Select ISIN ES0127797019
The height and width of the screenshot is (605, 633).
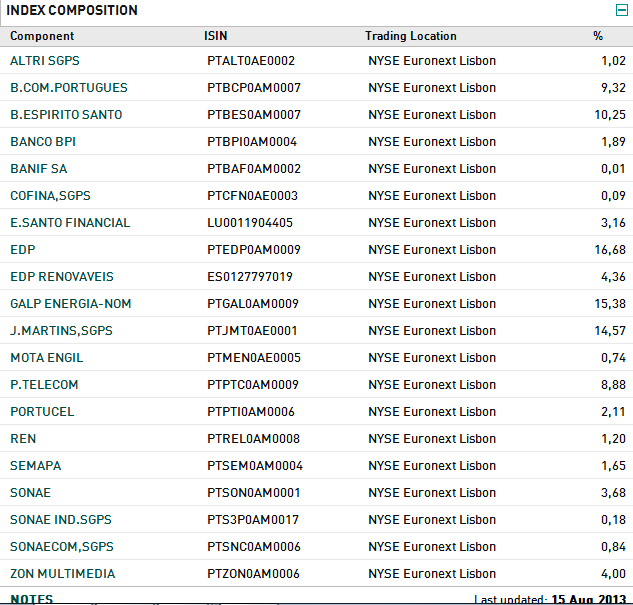250,277
